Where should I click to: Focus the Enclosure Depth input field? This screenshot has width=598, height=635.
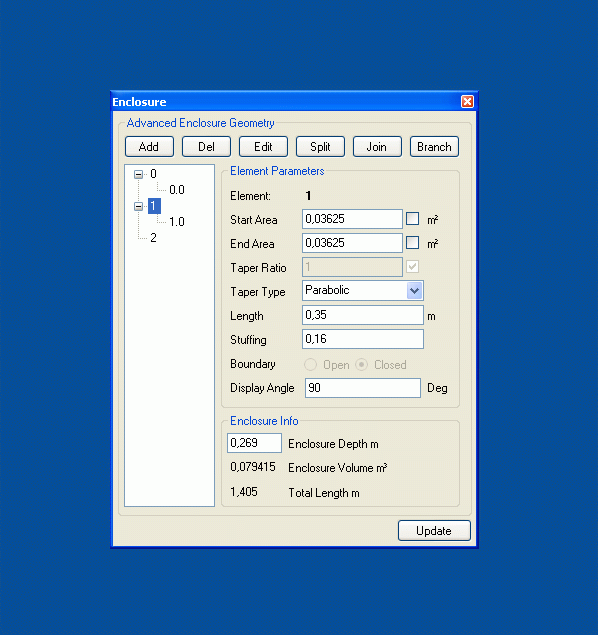254,443
